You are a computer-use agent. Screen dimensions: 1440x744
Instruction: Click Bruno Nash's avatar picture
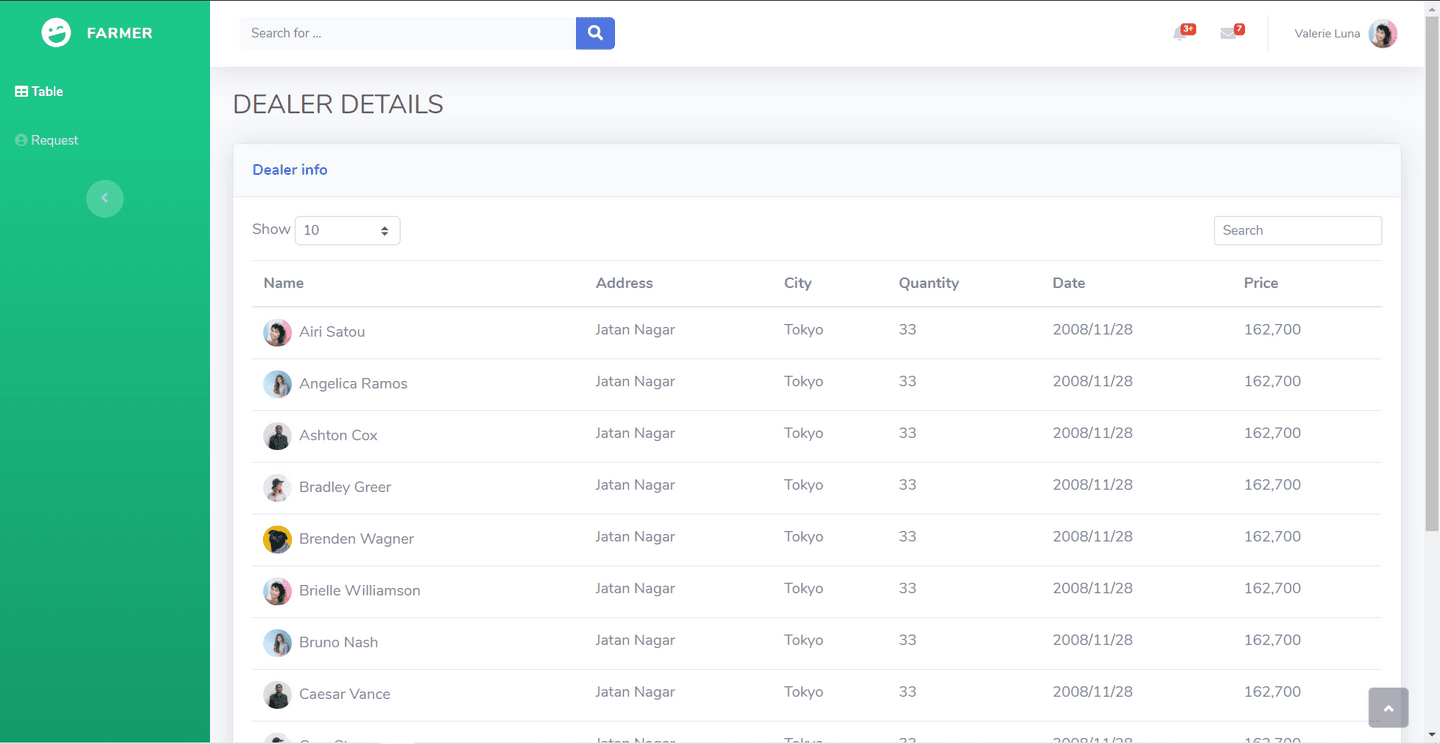pos(277,643)
